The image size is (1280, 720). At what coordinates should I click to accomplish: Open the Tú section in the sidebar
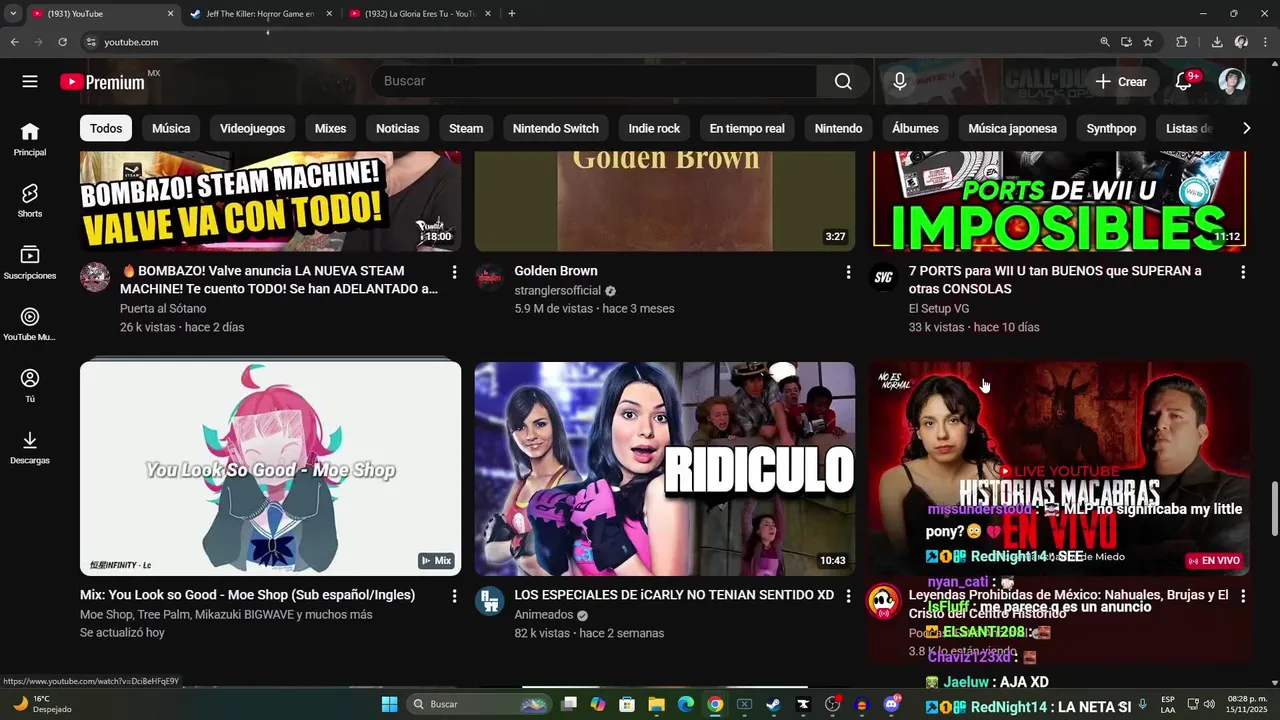point(30,386)
